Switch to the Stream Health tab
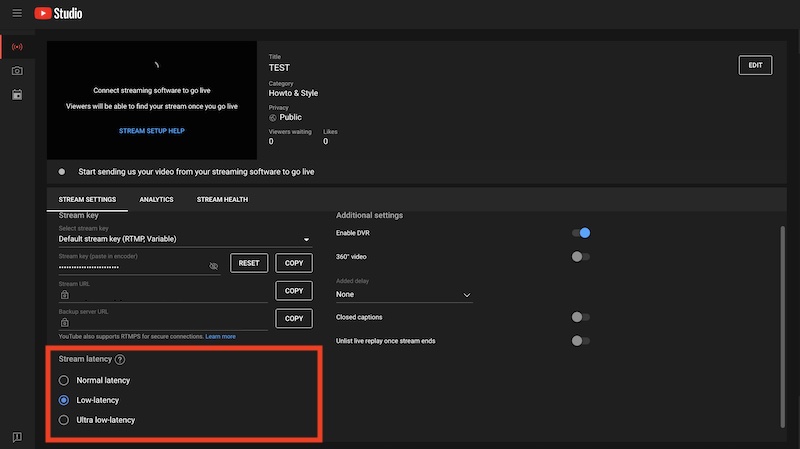Viewport: 800px width, 449px height. 222,199
